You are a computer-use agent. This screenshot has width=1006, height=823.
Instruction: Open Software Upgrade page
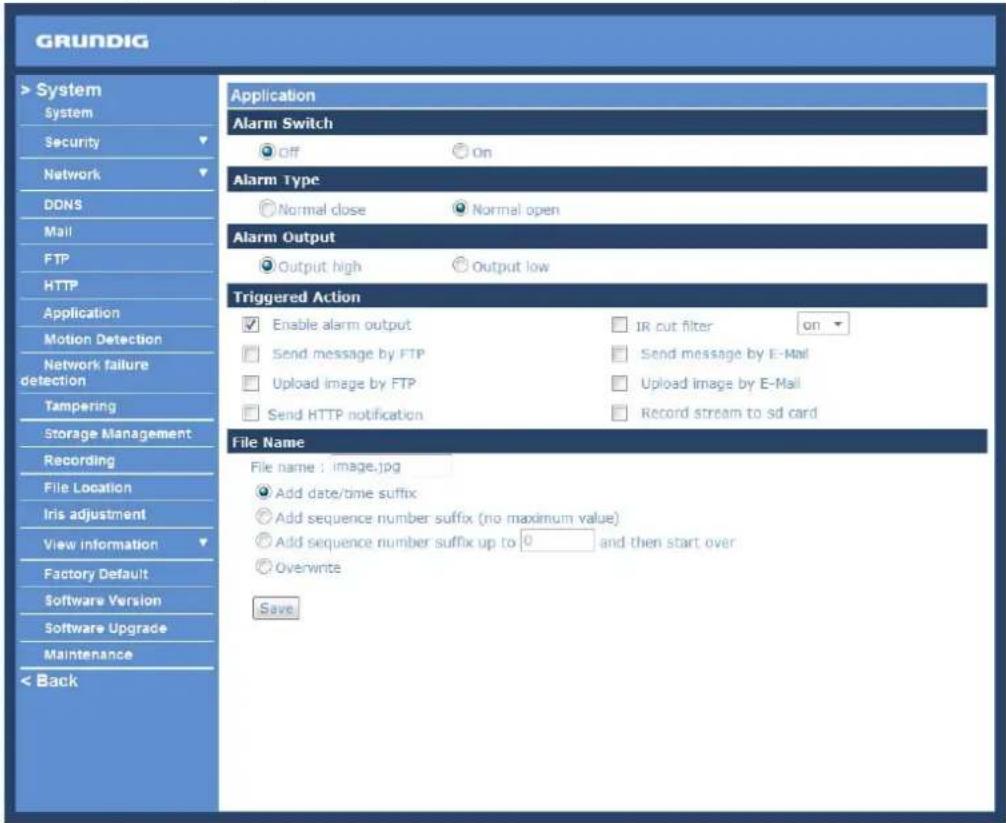click(105, 628)
